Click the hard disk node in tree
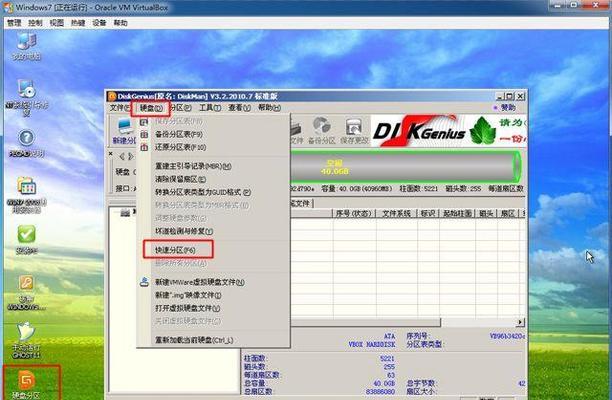The height and width of the screenshot is (400, 612). (x=125, y=213)
